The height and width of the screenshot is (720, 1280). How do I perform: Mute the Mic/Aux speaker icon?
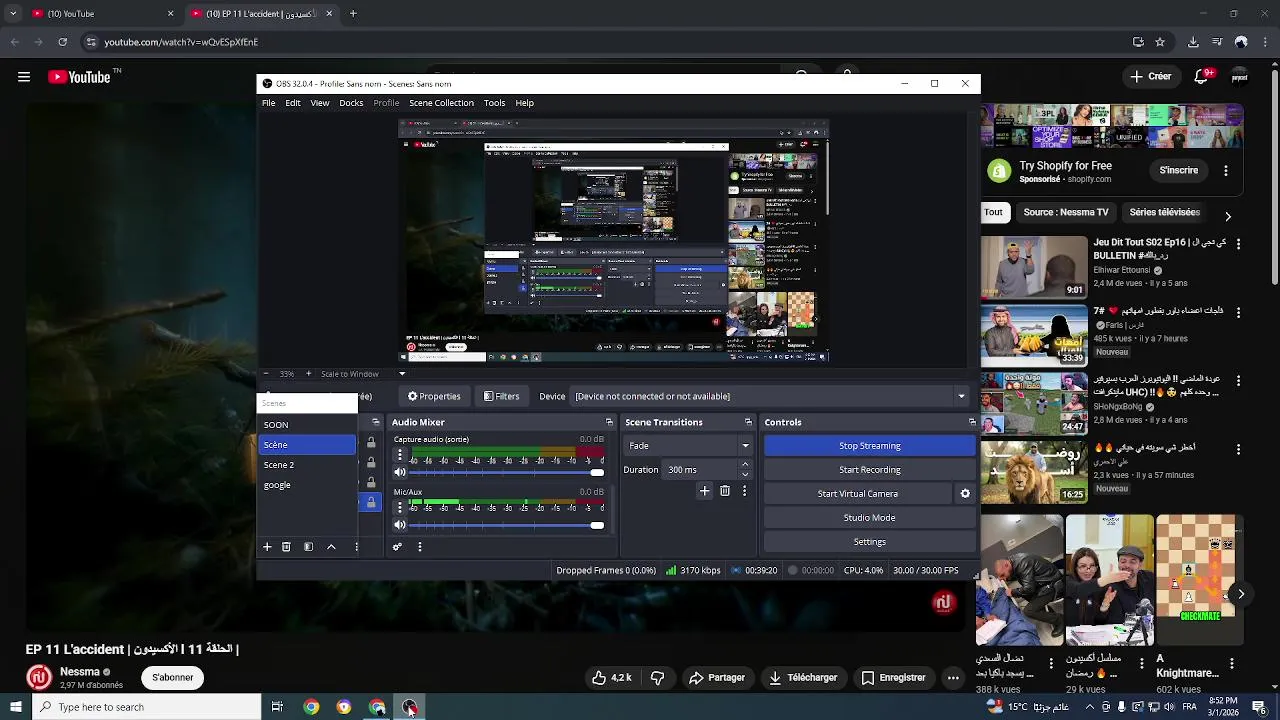coord(400,525)
